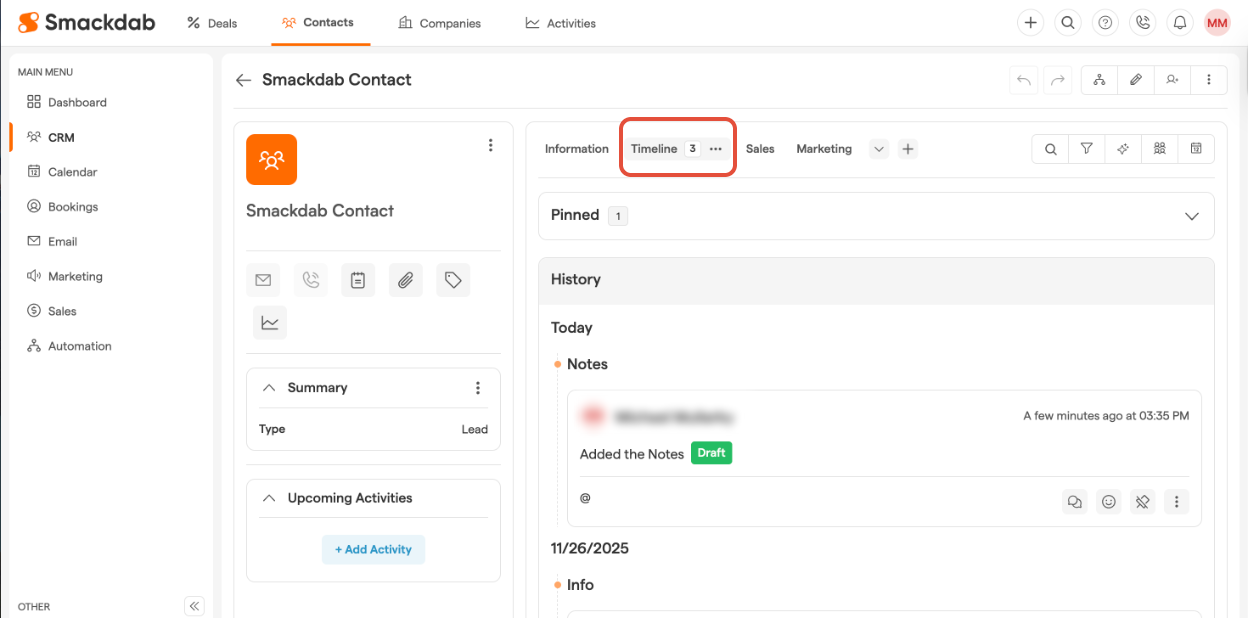Image resolution: width=1248 pixels, height=618 pixels.
Task: Click the tag icon in contact card
Action: click(453, 281)
